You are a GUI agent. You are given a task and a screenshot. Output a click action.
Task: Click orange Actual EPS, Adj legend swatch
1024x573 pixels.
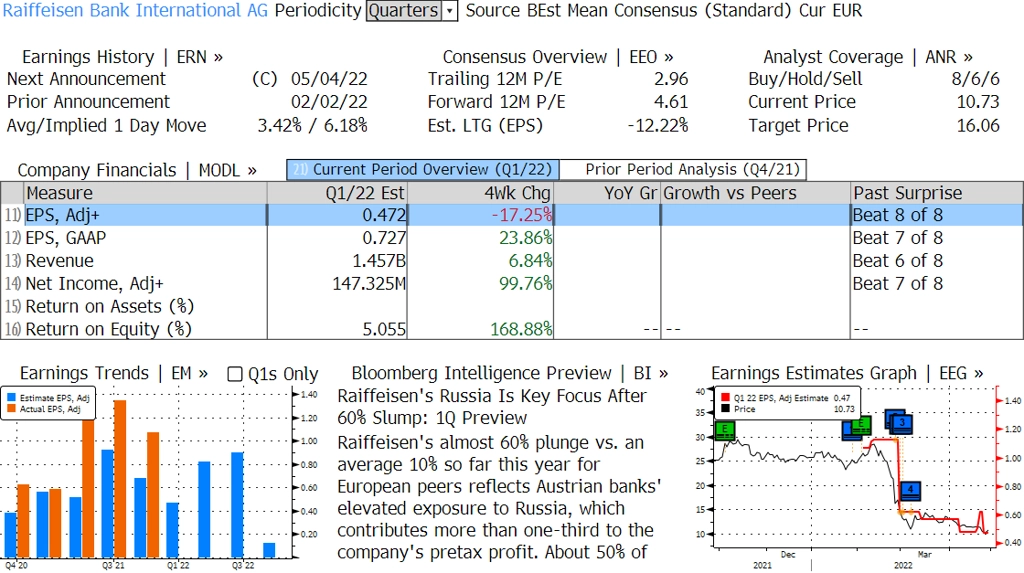(x=12, y=409)
